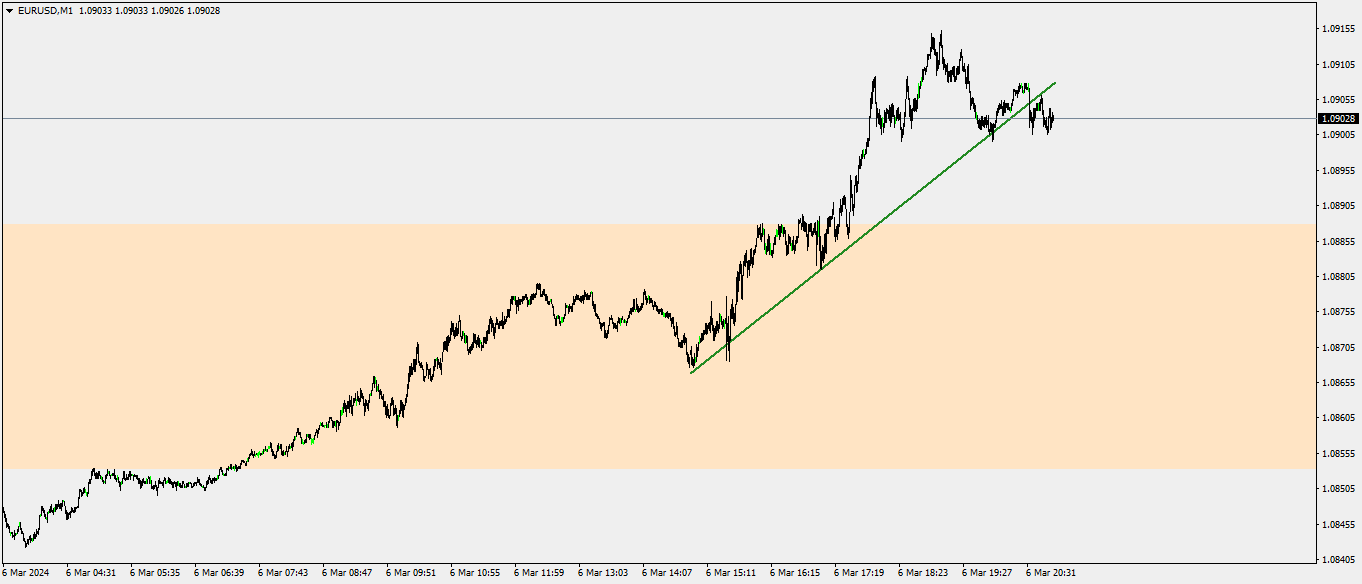Click the '6 Mar 20:31' time label
The width and height of the screenshot is (1362, 584).
point(1051,574)
